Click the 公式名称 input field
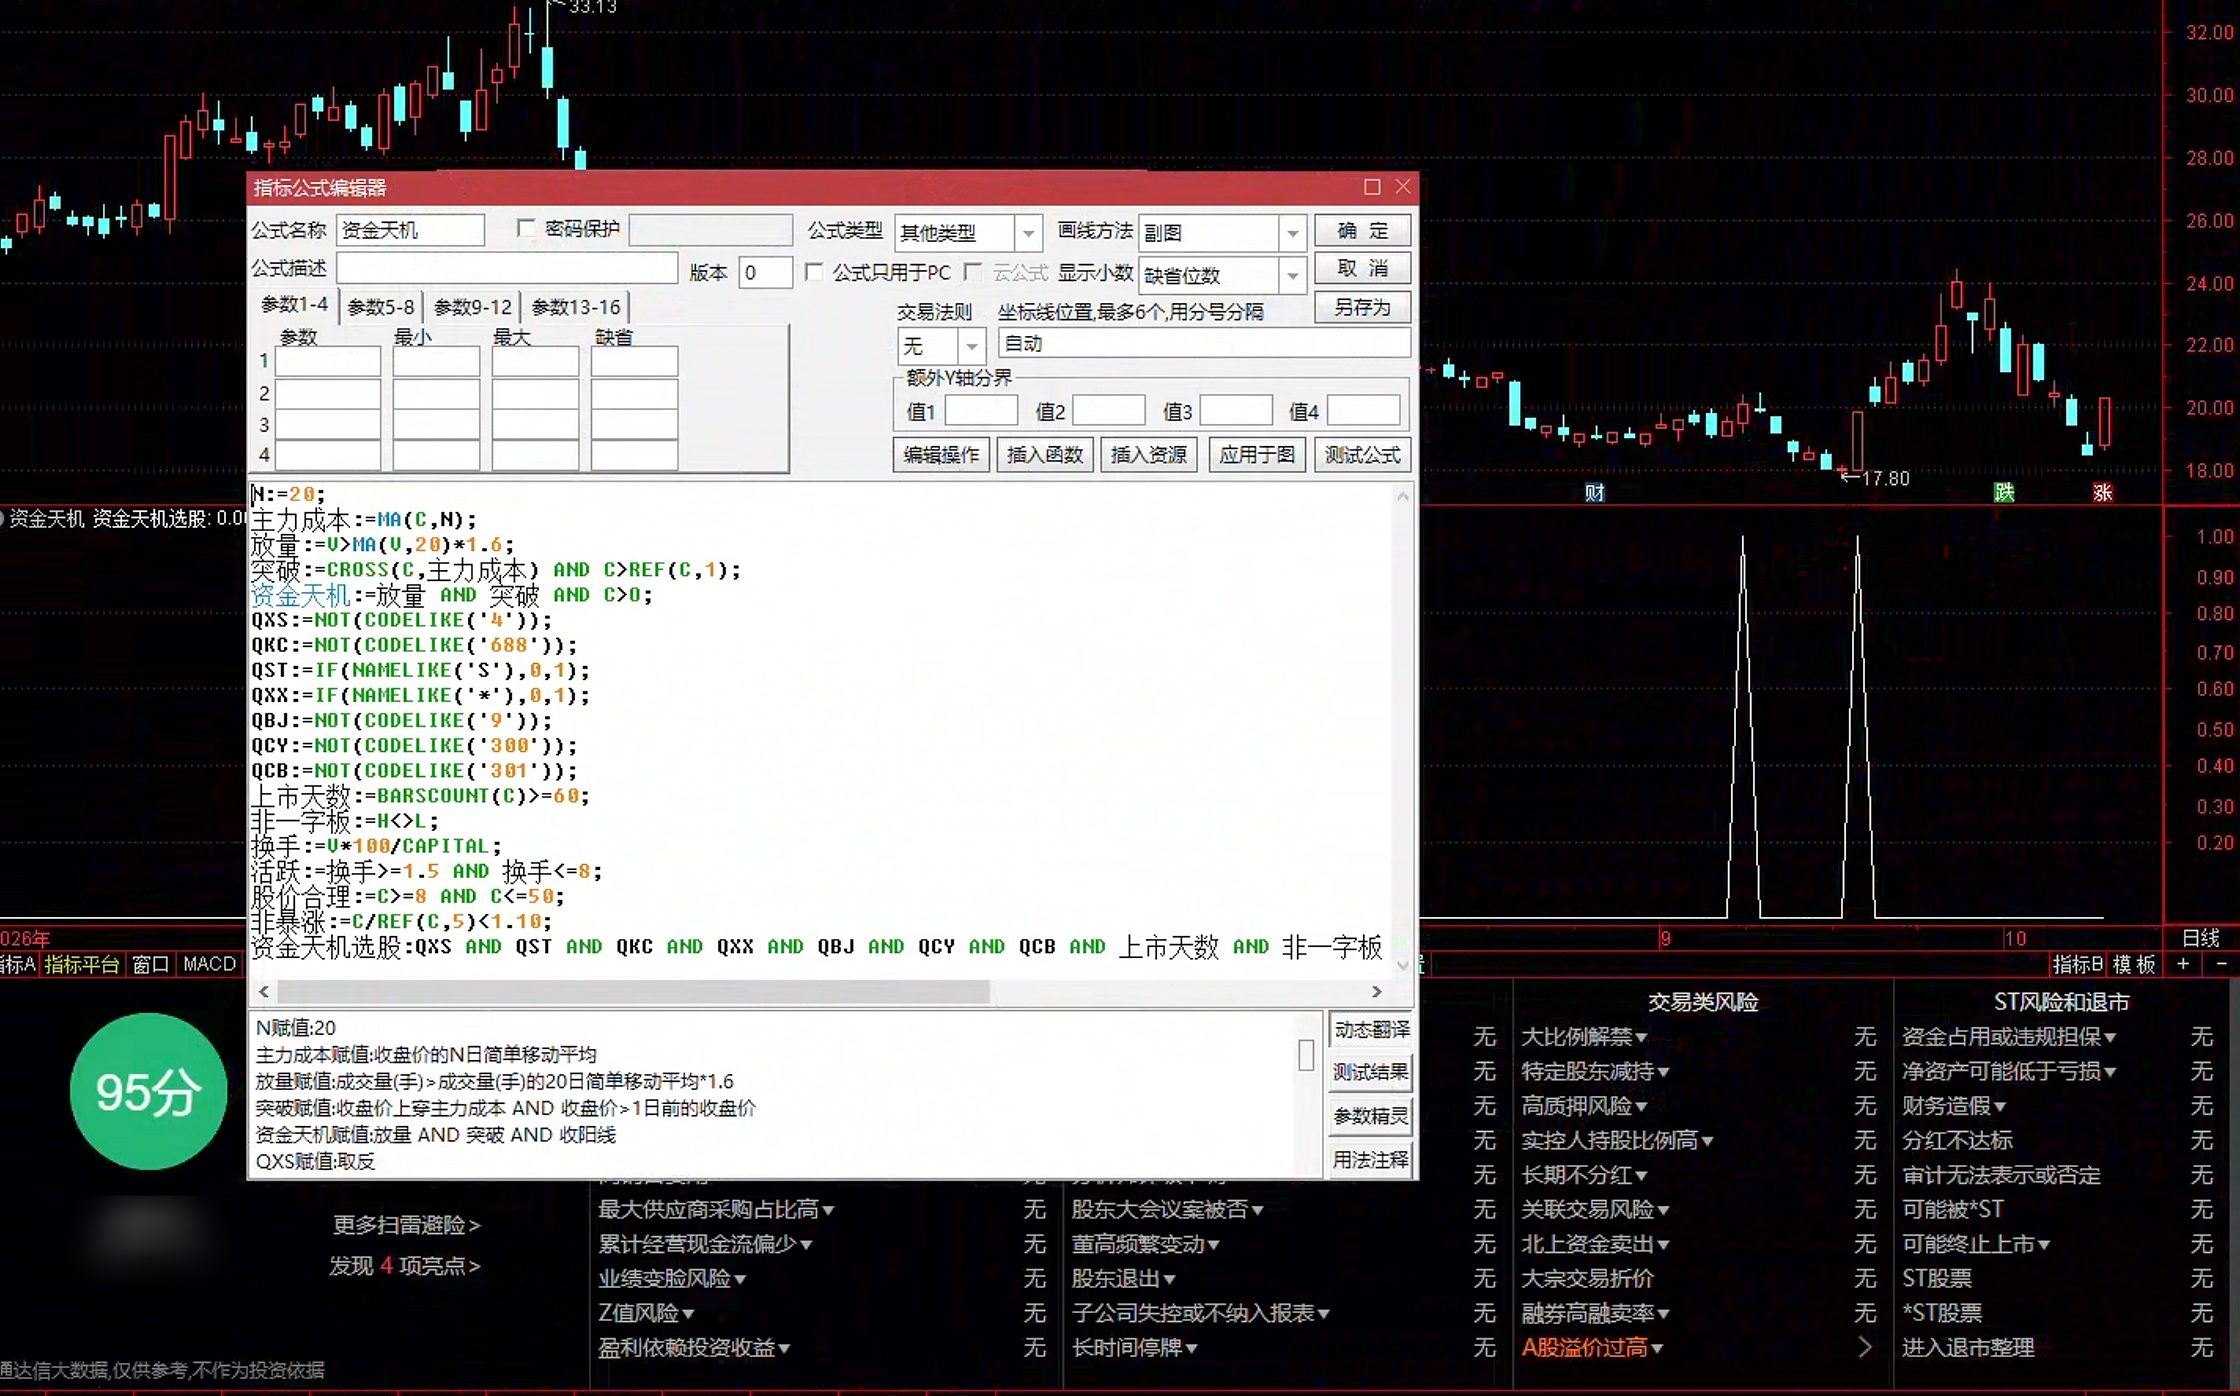Viewport: 2240px width, 1396px height. 410,230
